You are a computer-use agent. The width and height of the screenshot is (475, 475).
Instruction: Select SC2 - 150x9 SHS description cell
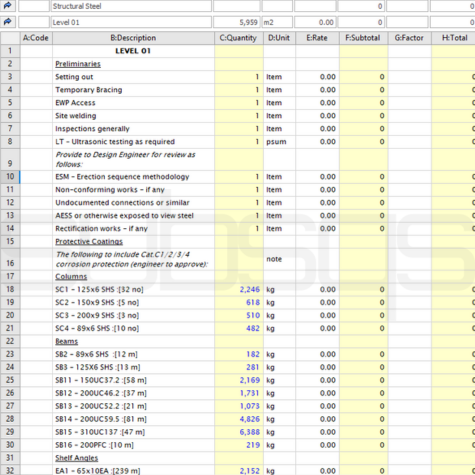coord(133,302)
